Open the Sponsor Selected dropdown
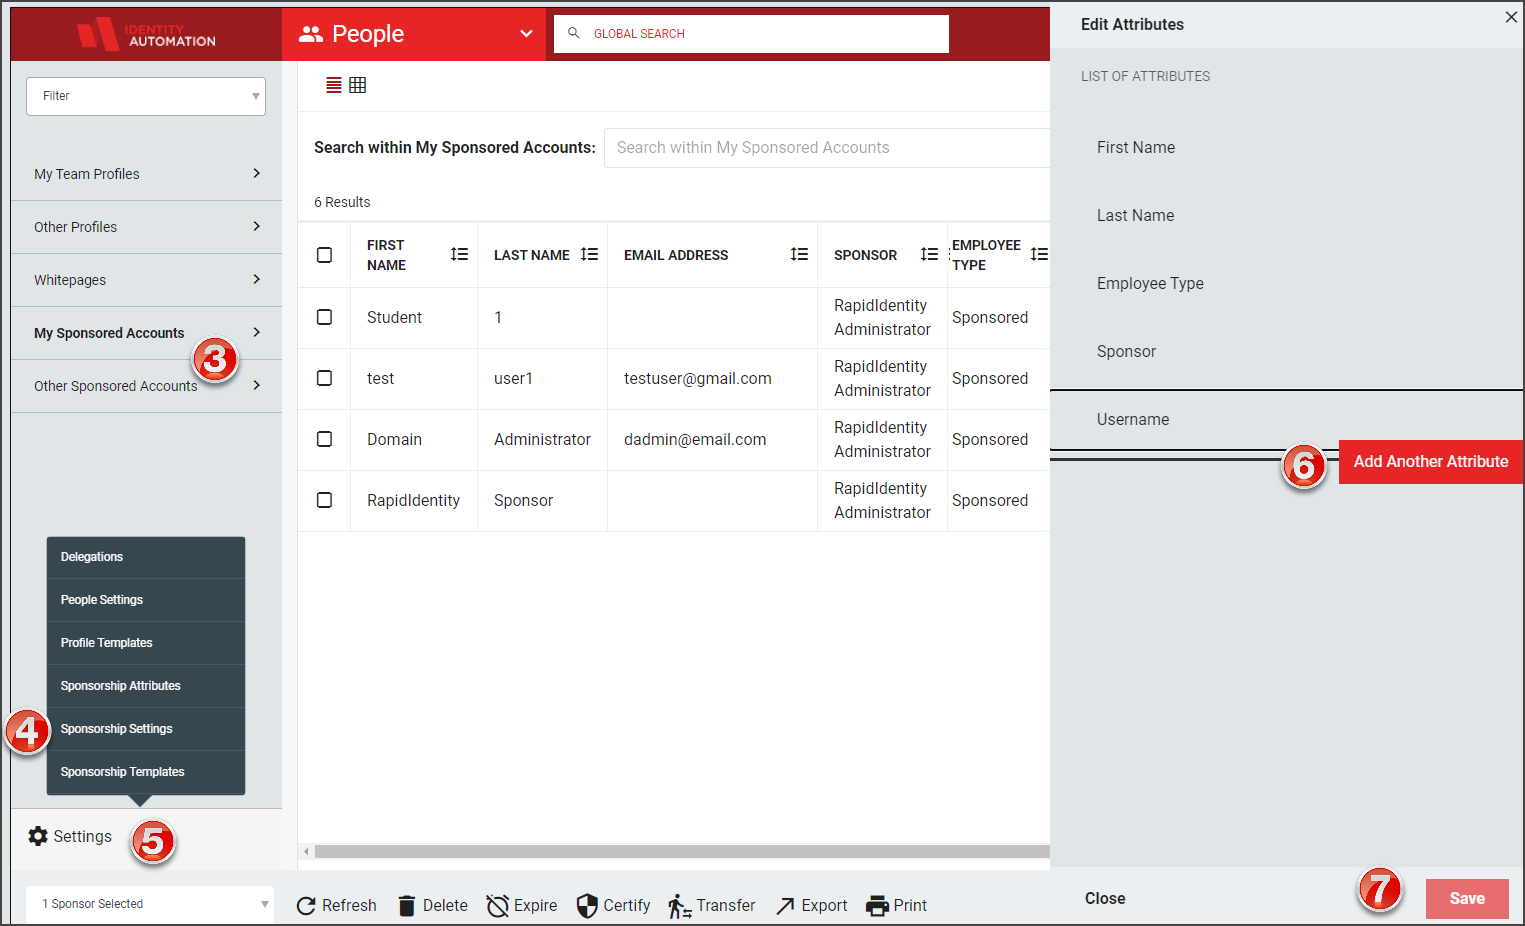This screenshot has width=1525, height=926. tap(150, 904)
